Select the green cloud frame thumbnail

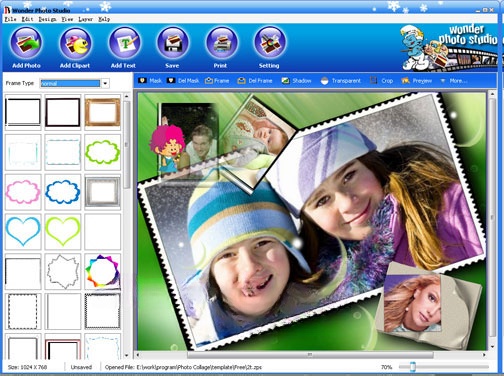click(102, 152)
